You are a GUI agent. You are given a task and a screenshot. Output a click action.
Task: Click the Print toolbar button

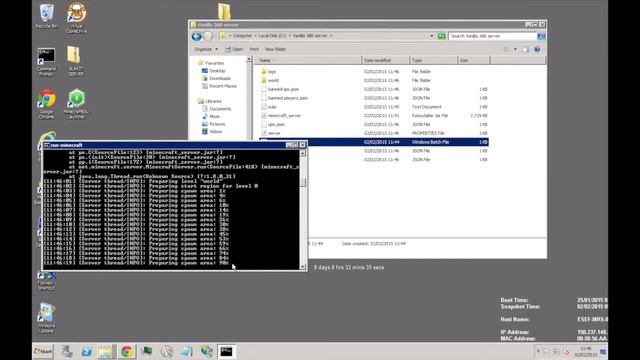[x=254, y=49]
